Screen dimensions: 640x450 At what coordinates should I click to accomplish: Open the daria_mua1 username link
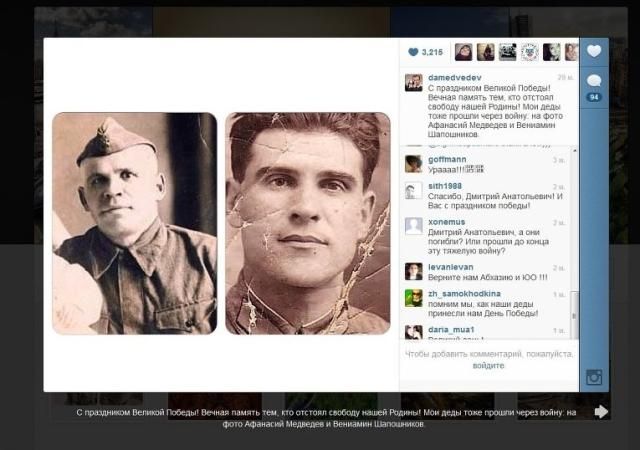[x=451, y=330]
